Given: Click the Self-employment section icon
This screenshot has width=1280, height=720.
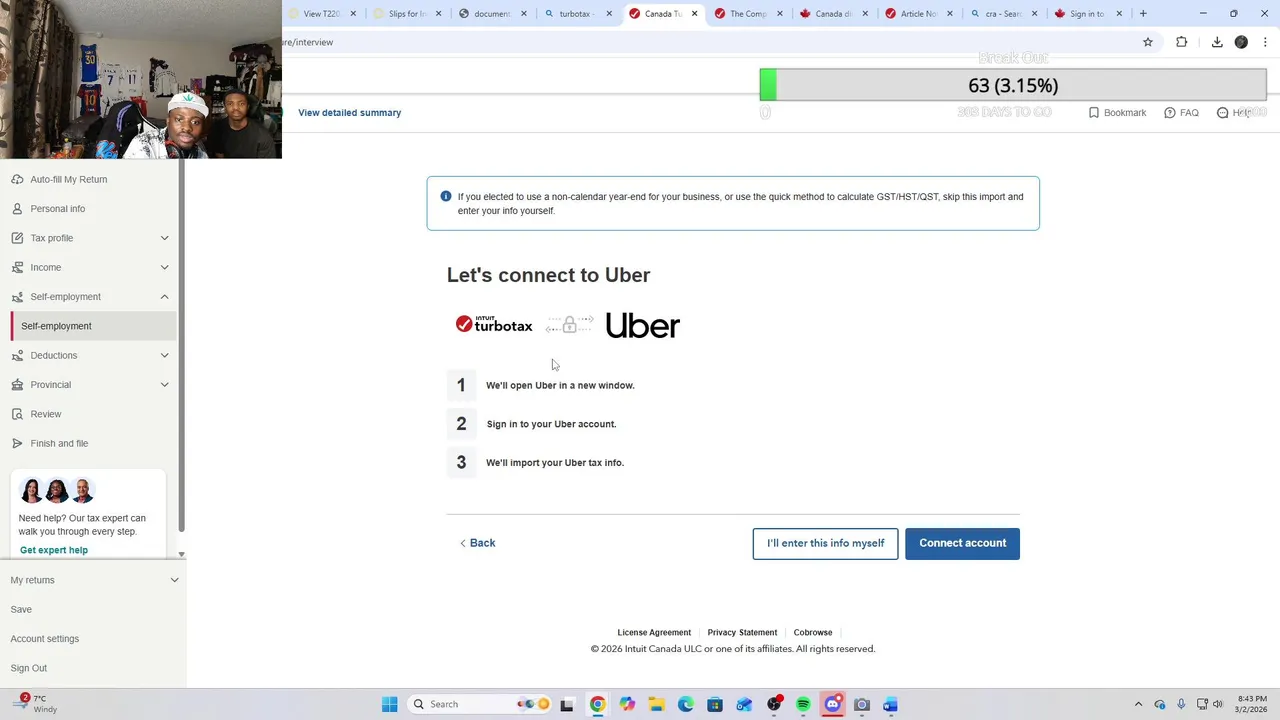Looking at the screenshot, I should [x=17, y=297].
